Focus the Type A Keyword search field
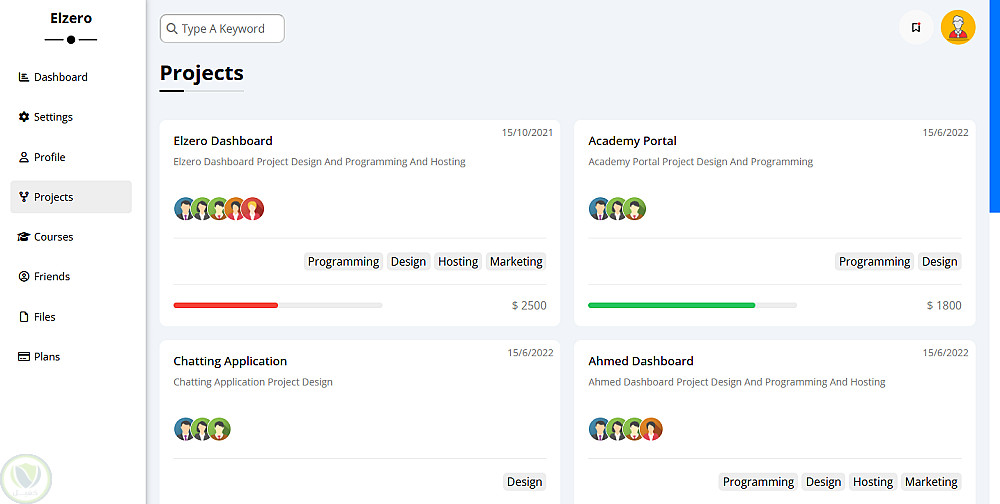The height and width of the screenshot is (504, 1000). pos(229,29)
